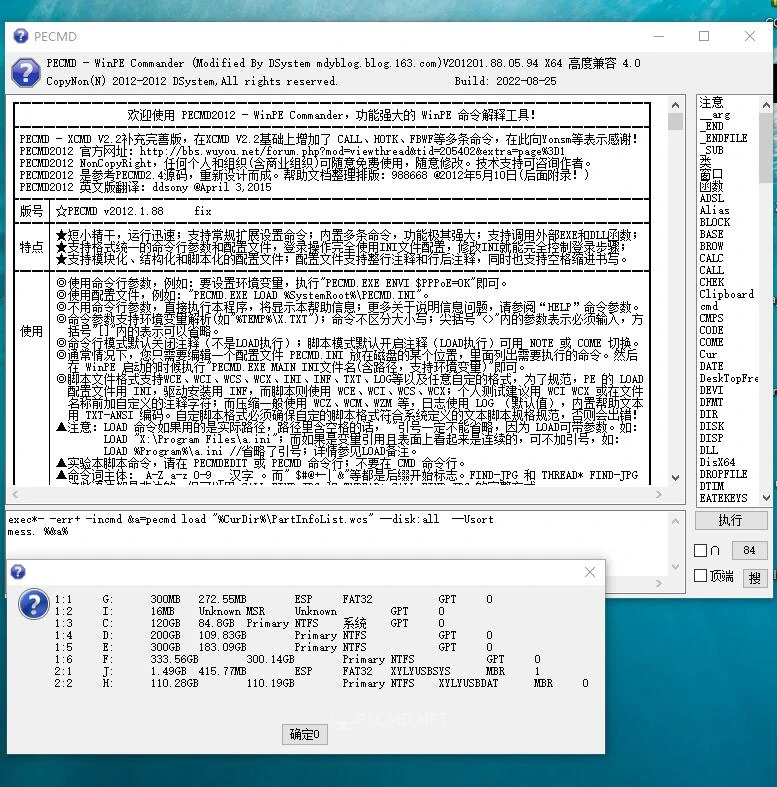Select DISK in the command list
Viewport: 777px width, 787px height.
(712, 427)
